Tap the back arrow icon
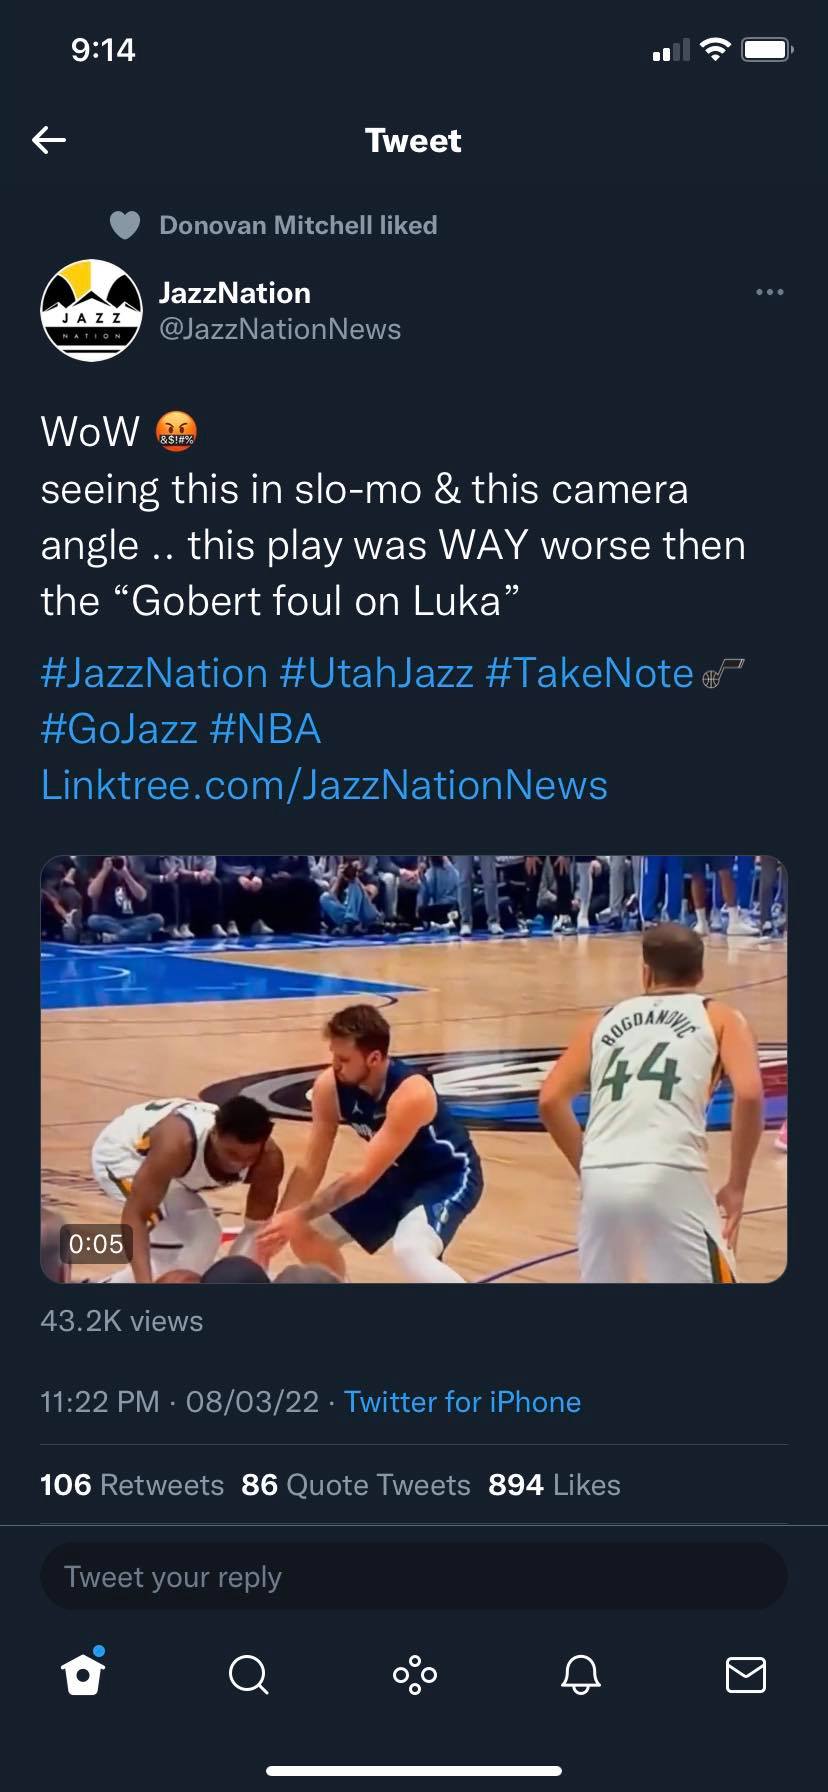Screen dimensions: 828x1792 pyautogui.click(x=49, y=140)
